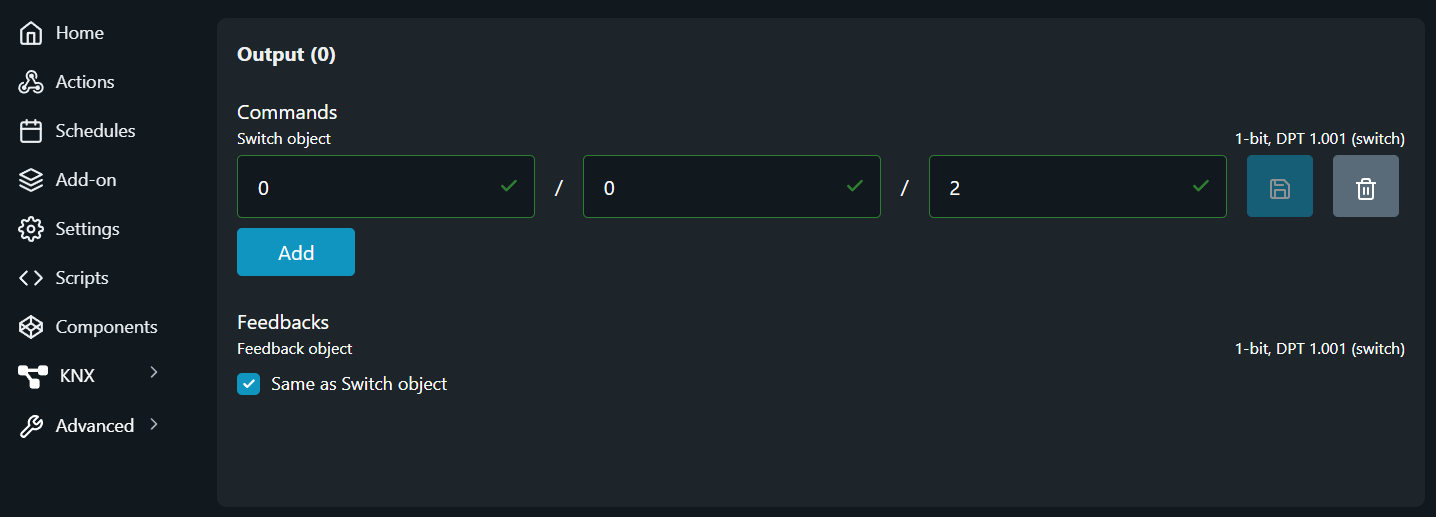The image size is (1436, 517).
Task: Click the Settings gear icon
Action: pyautogui.click(x=31, y=229)
